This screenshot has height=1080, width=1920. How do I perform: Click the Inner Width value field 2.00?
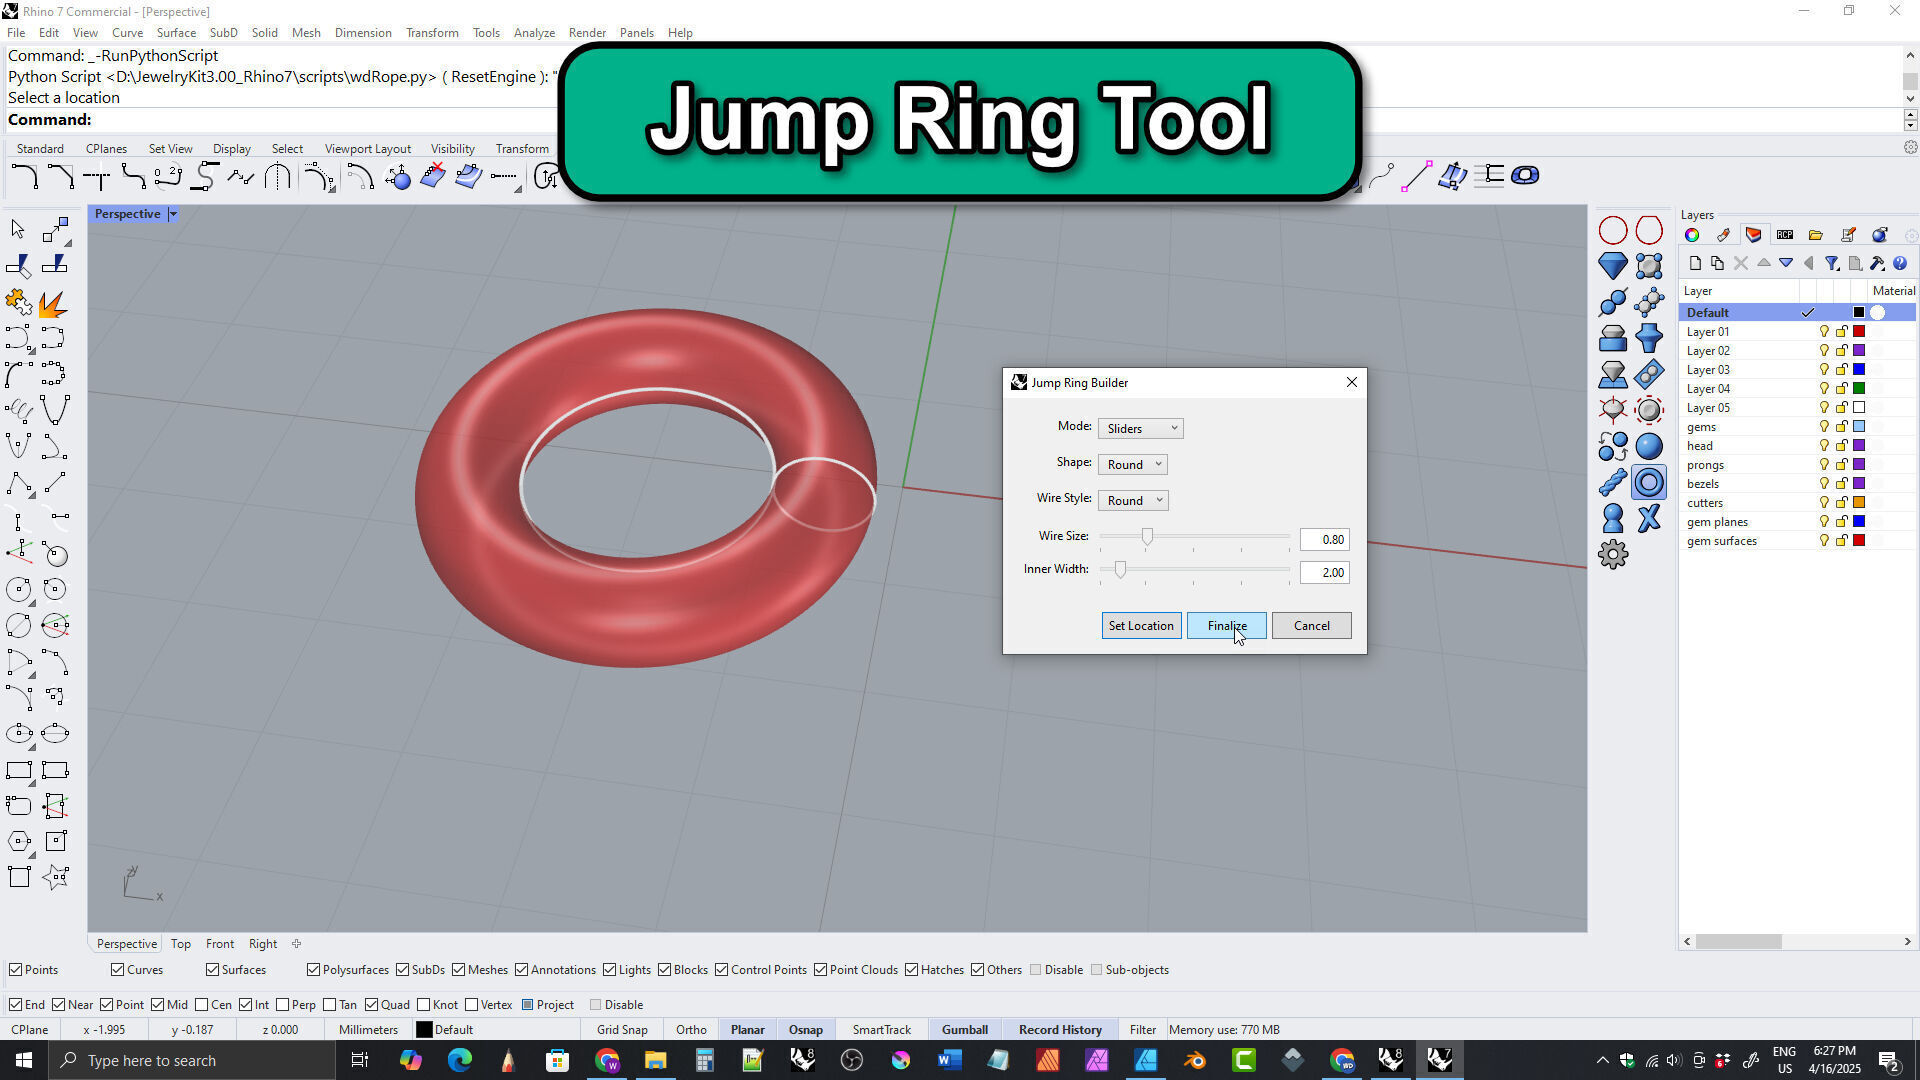pyautogui.click(x=1325, y=573)
